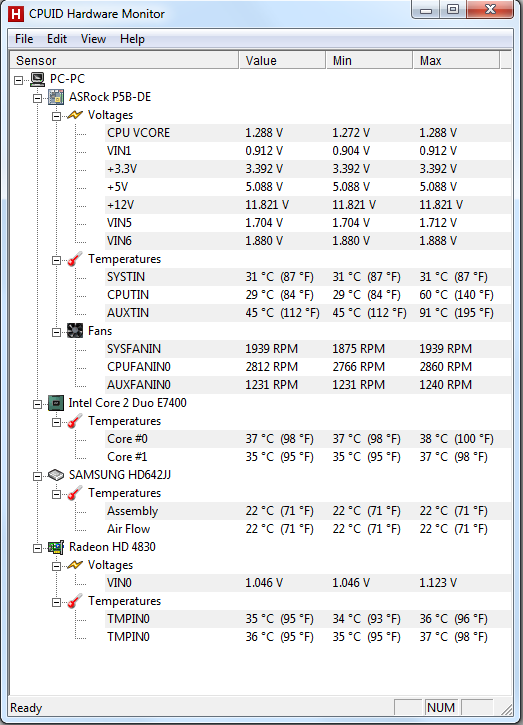Click the PC-PC computer icon

click(37, 79)
